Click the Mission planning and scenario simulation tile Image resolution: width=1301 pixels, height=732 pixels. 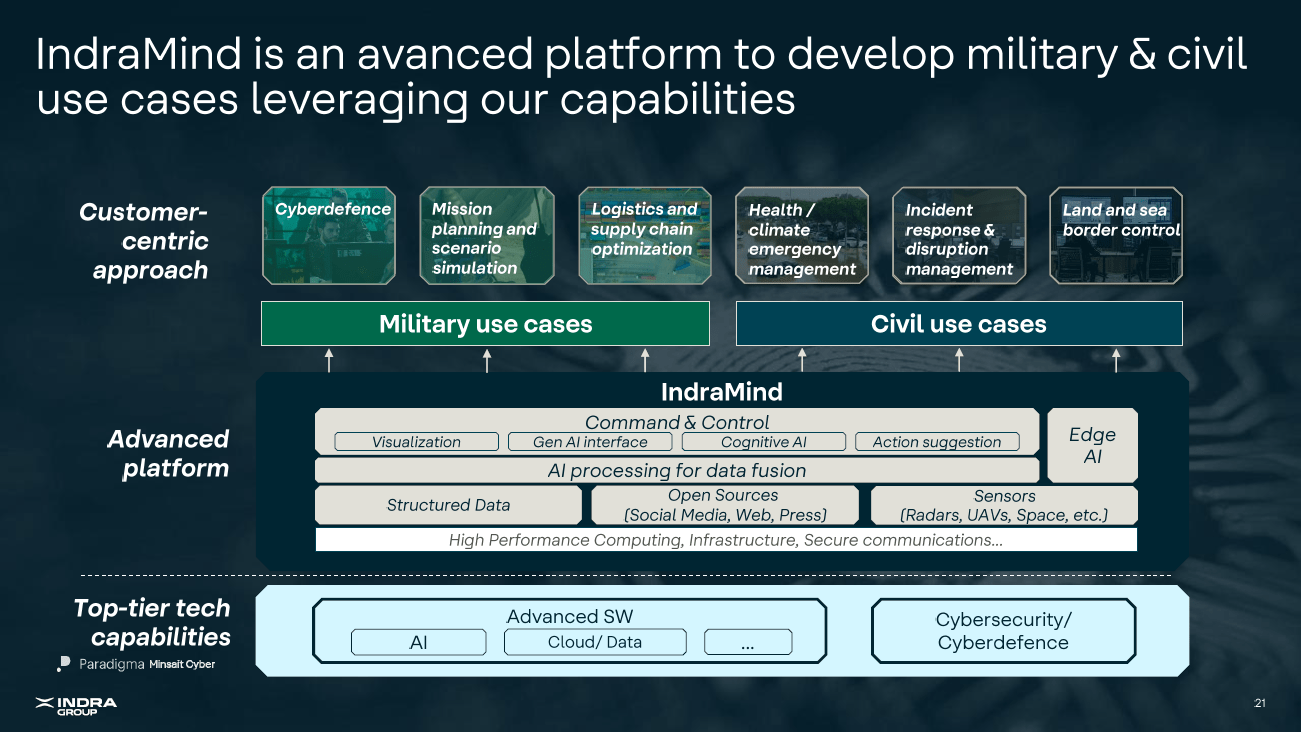point(486,236)
